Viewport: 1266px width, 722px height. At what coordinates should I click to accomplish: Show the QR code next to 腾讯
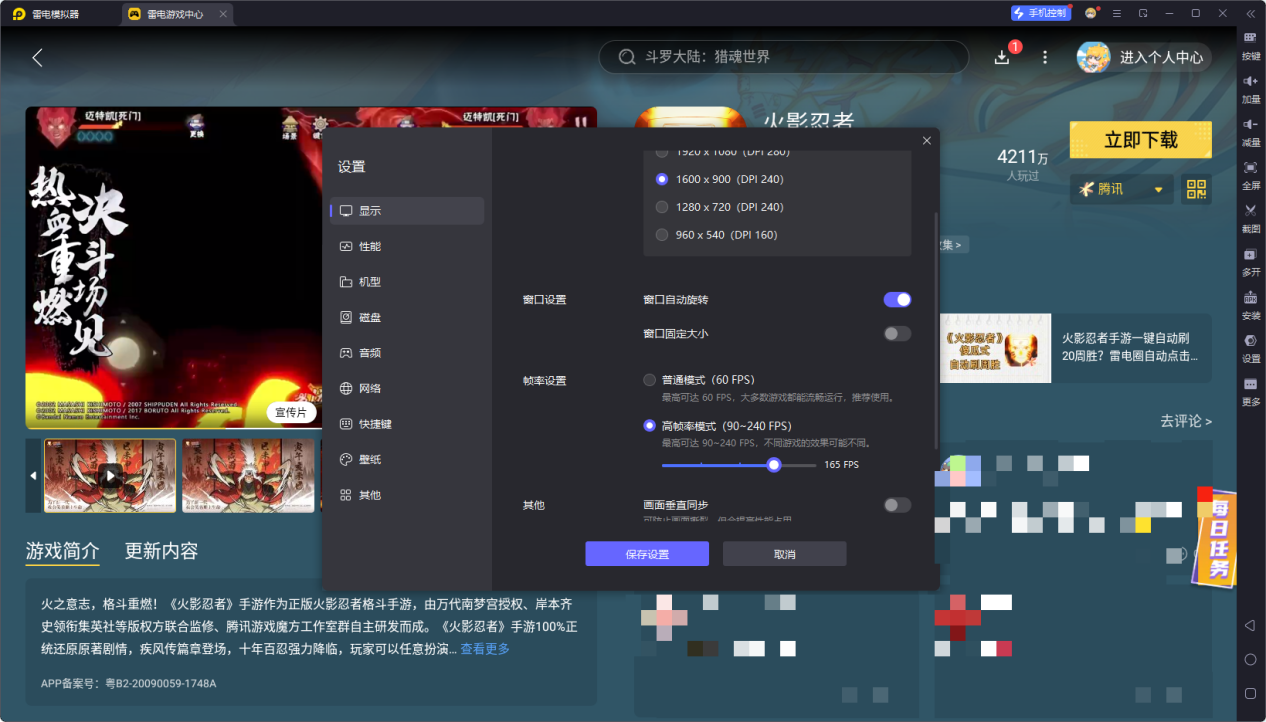tap(1196, 189)
